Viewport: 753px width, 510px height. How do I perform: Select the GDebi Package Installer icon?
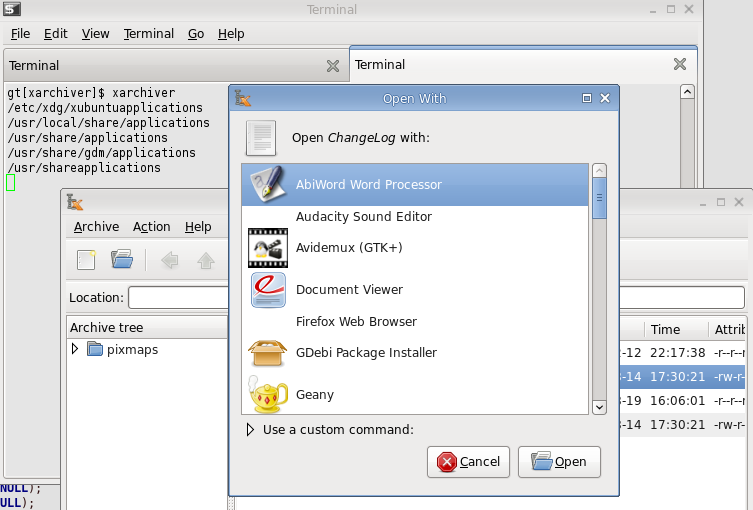(267, 353)
